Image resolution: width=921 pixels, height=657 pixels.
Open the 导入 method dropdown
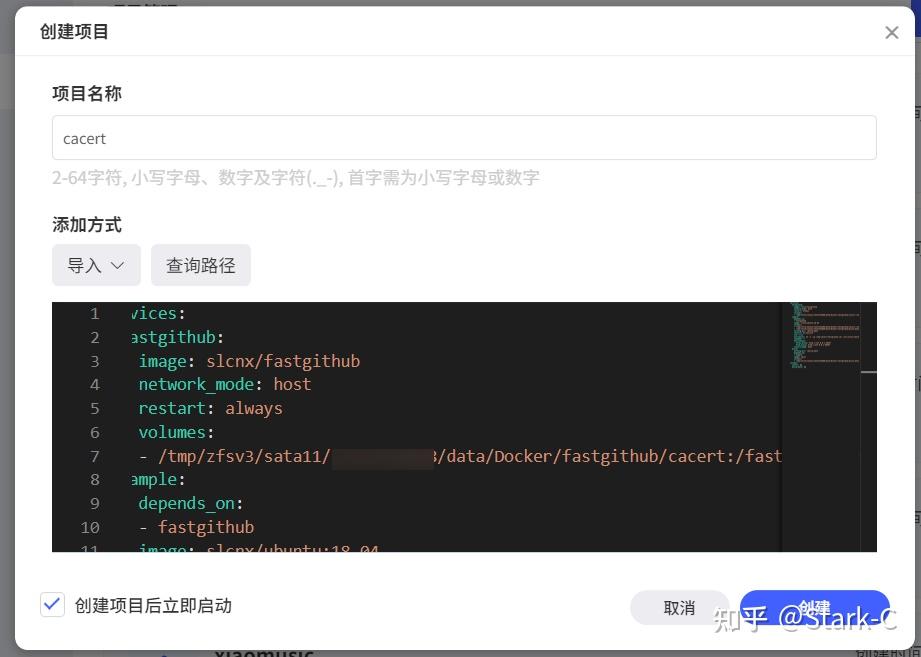[96, 265]
